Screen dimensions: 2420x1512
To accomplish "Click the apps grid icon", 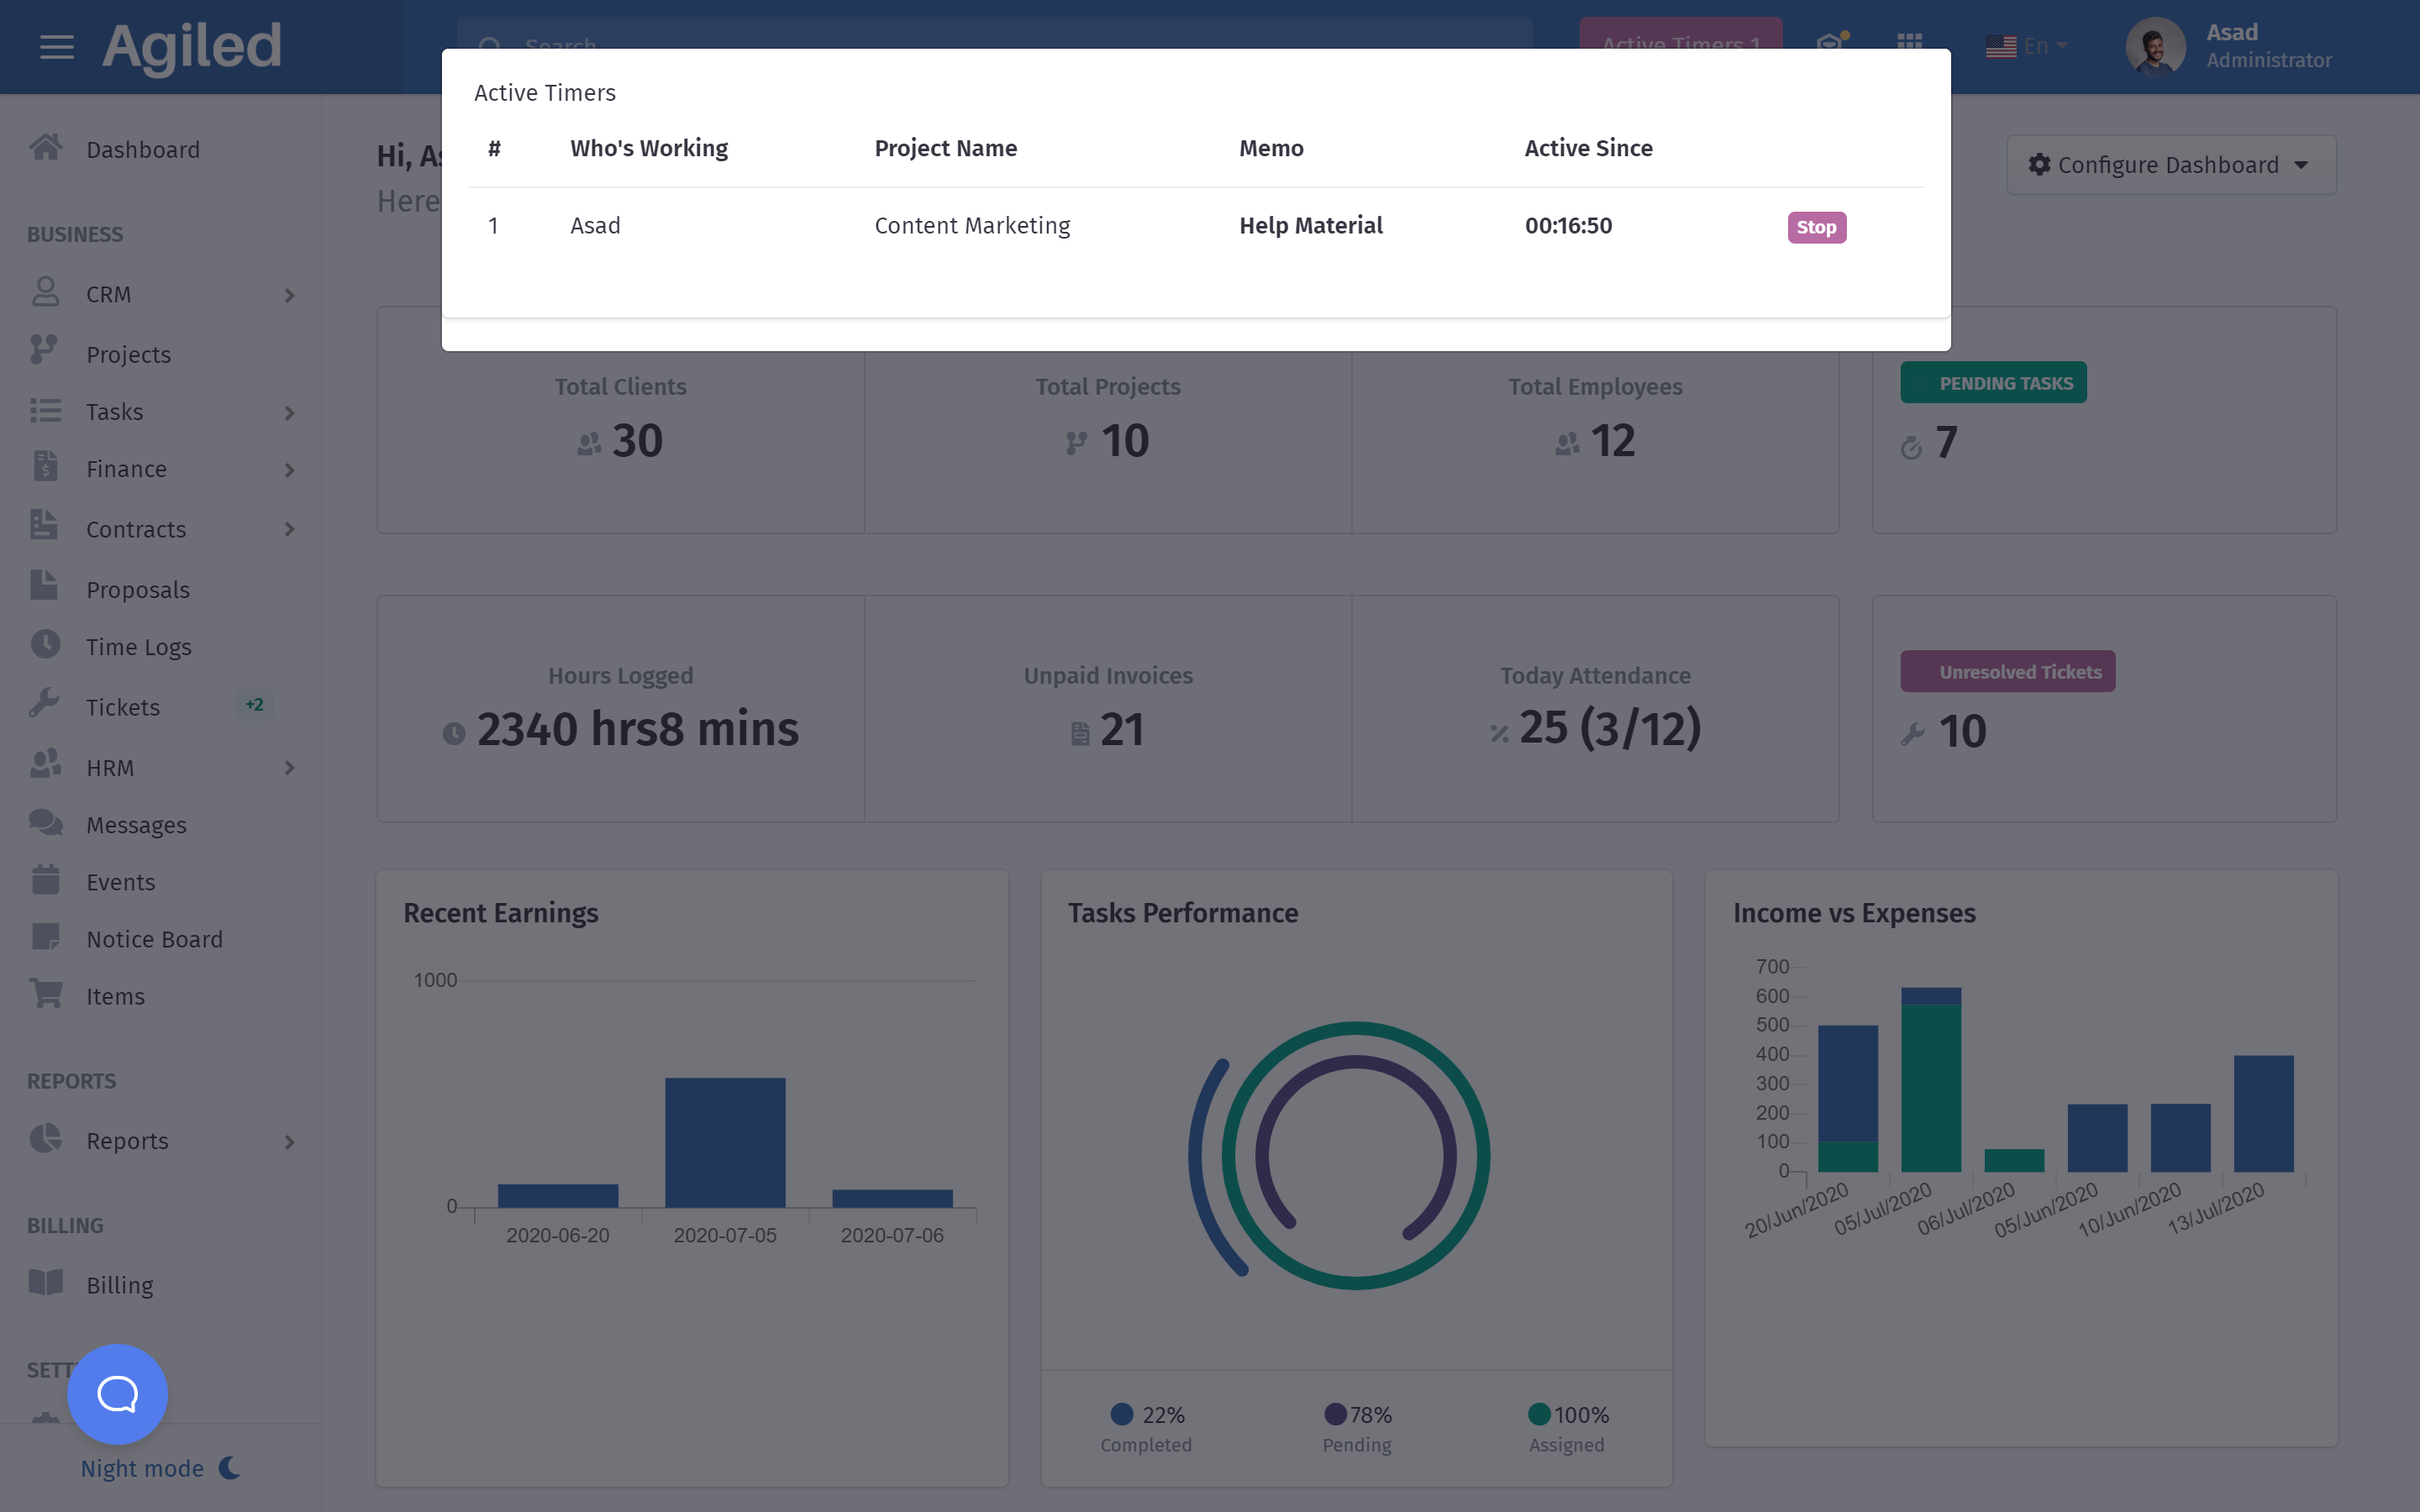I will point(1909,43).
